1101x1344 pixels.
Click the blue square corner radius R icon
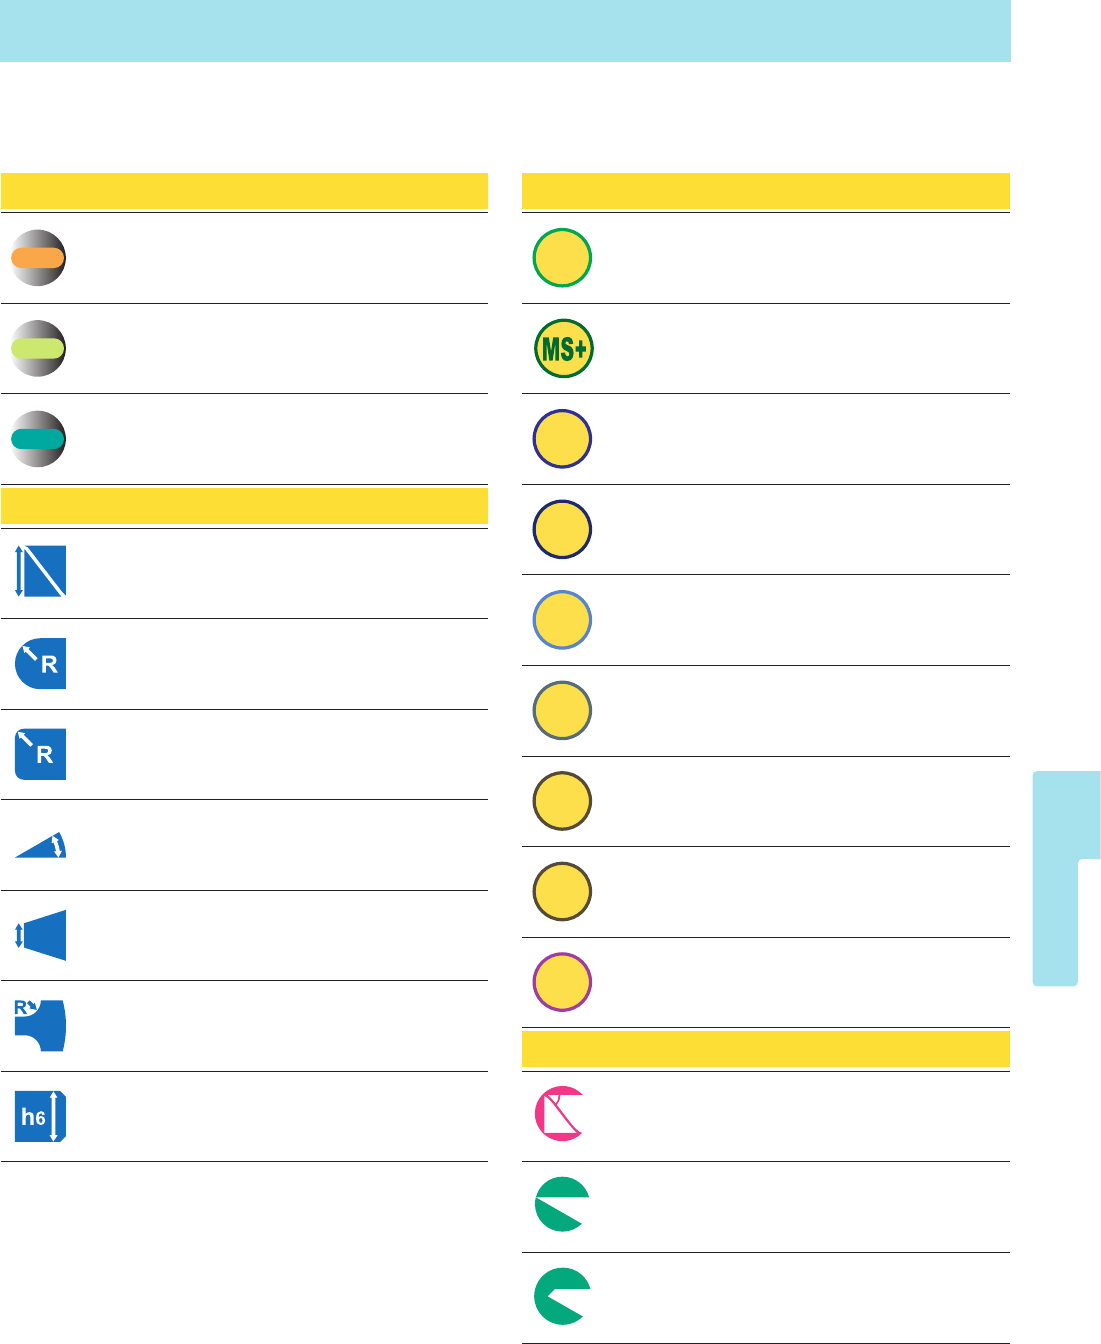pyautogui.click(x=40, y=754)
